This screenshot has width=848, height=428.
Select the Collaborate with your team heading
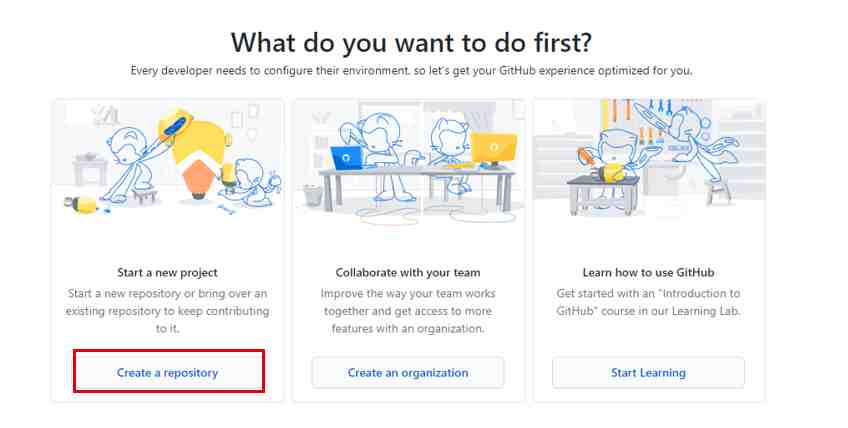[408, 273]
